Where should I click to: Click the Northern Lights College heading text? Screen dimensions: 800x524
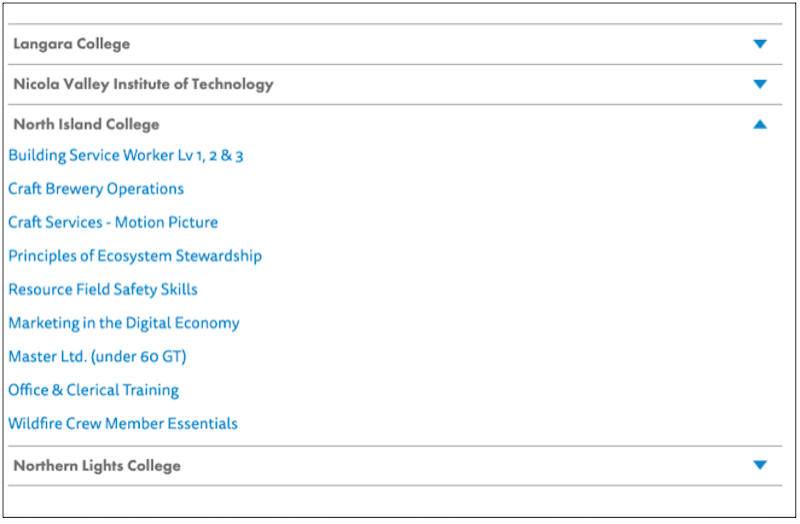tap(97, 466)
